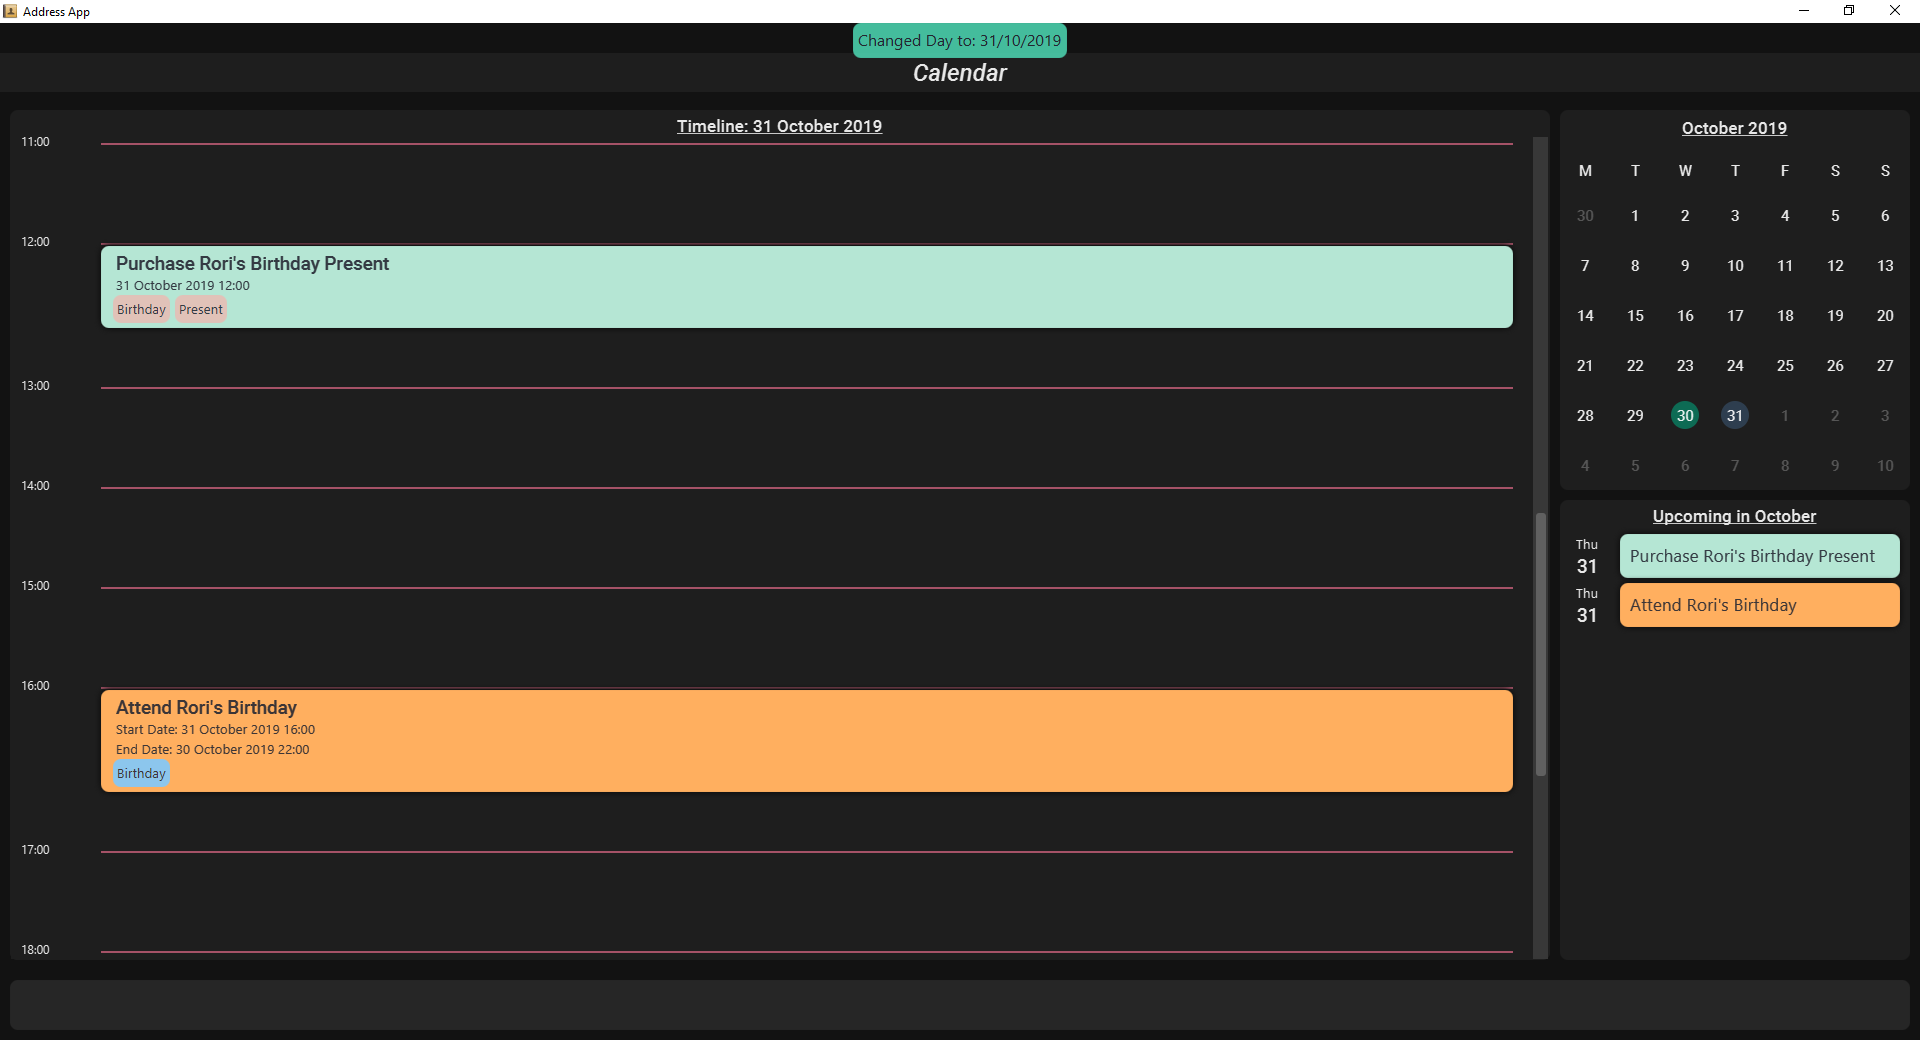1920x1040 pixels.
Task: Select October 31 in the month calendar
Action: click(1735, 416)
